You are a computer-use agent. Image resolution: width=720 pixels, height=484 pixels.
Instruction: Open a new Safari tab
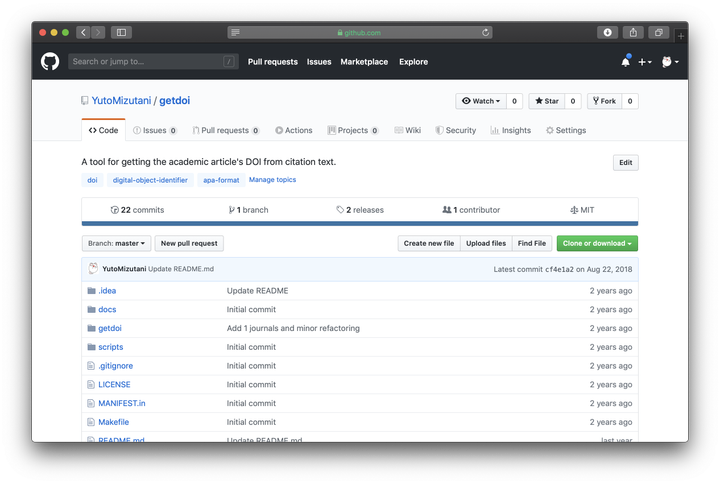(x=681, y=35)
